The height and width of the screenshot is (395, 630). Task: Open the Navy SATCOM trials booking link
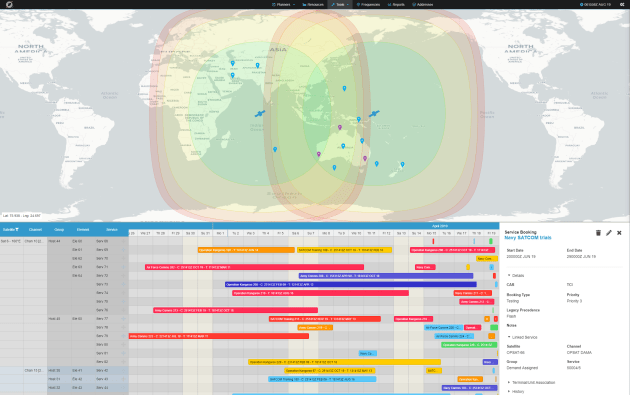(x=528, y=238)
